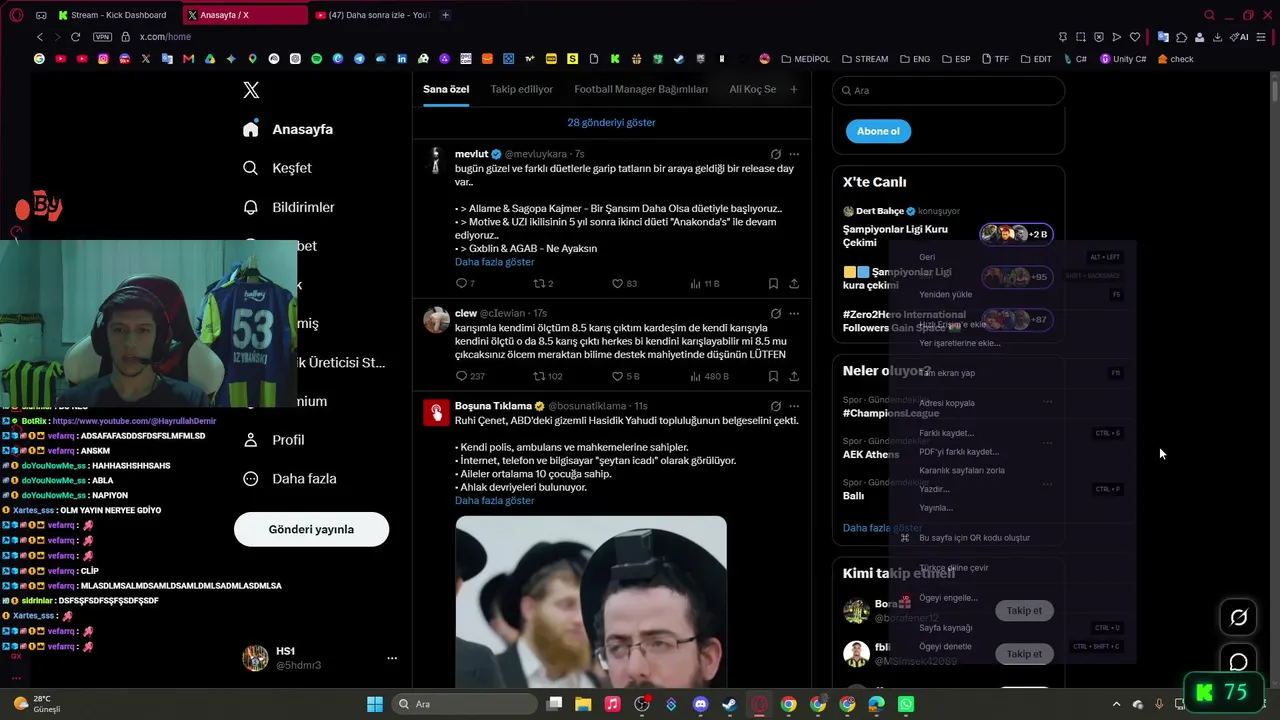Open WhatsApp from the Windows taskbar
This screenshot has height=720, width=1280.
point(906,704)
